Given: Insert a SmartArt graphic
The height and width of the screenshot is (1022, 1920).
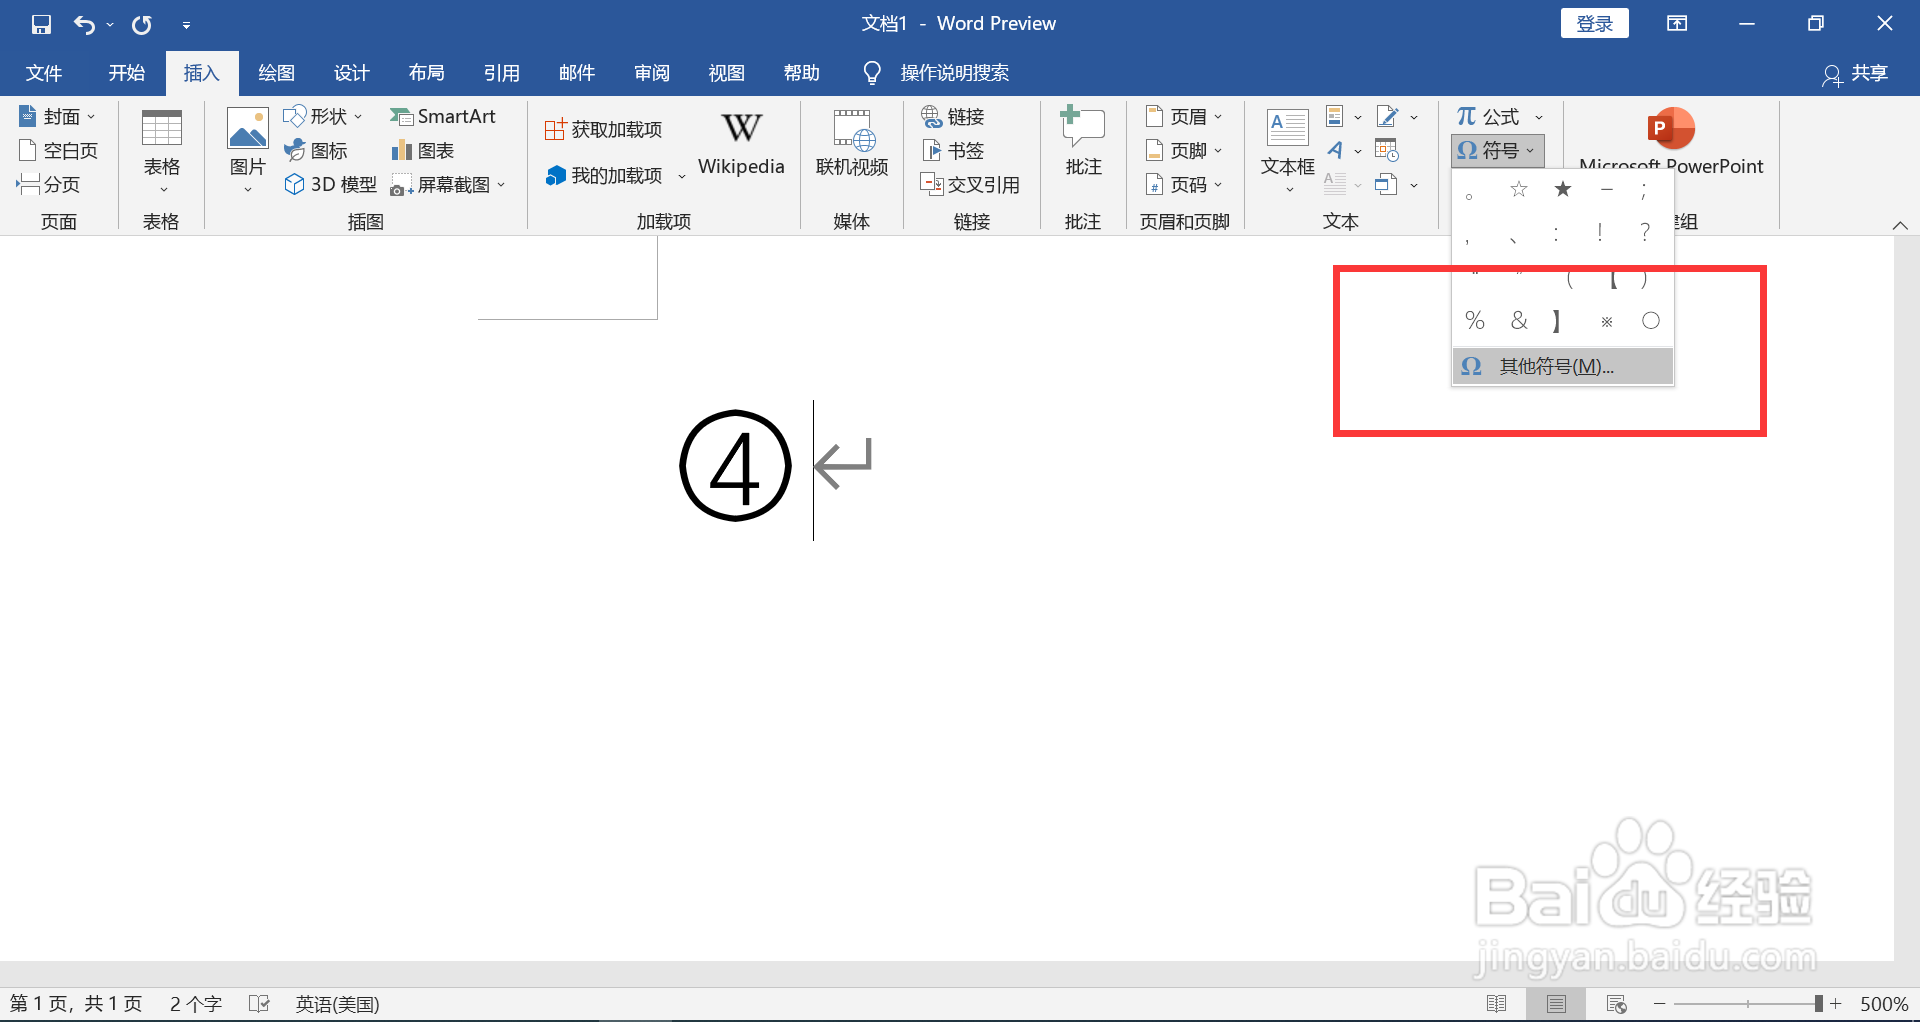Looking at the screenshot, I should click(x=444, y=116).
